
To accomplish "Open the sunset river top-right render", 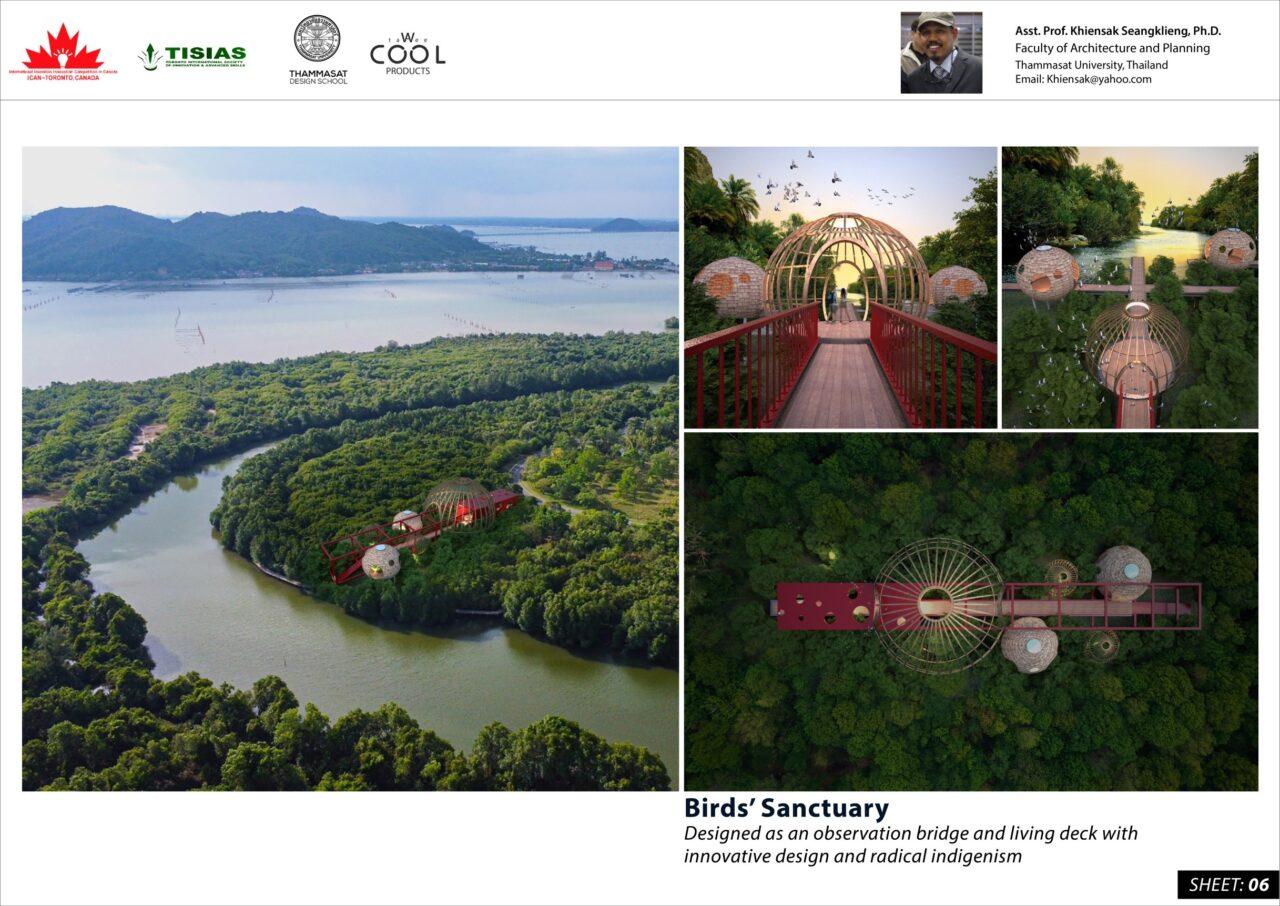I will pyautogui.click(x=1130, y=287).
